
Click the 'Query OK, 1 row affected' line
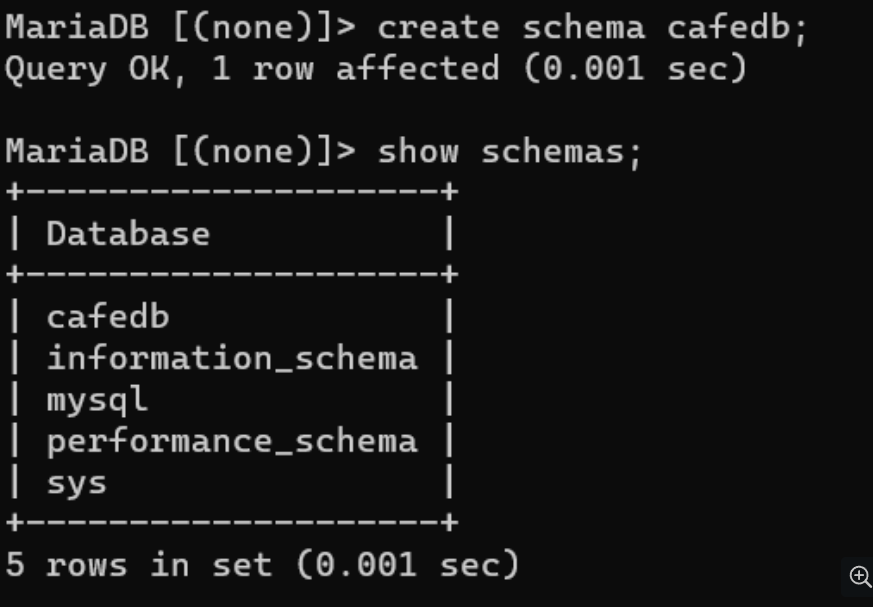click(376, 69)
